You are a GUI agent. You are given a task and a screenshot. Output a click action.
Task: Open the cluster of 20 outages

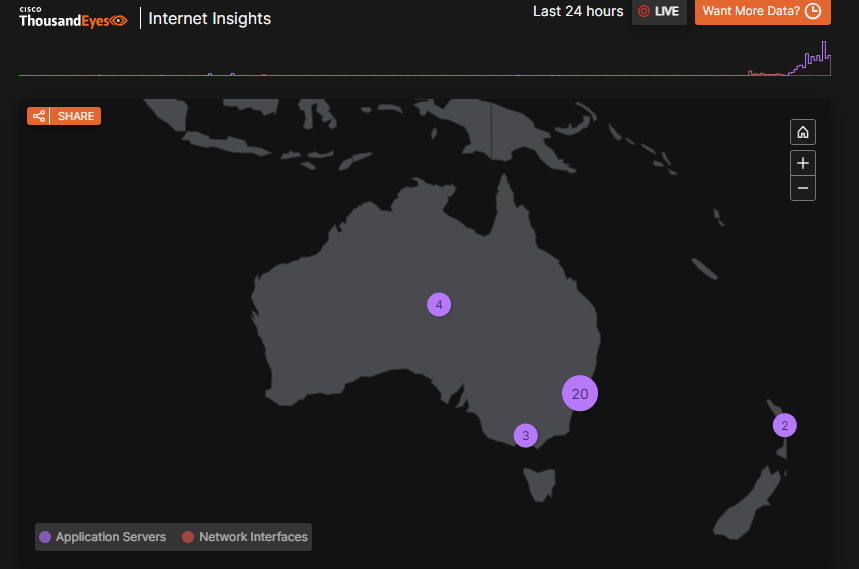point(579,393)
